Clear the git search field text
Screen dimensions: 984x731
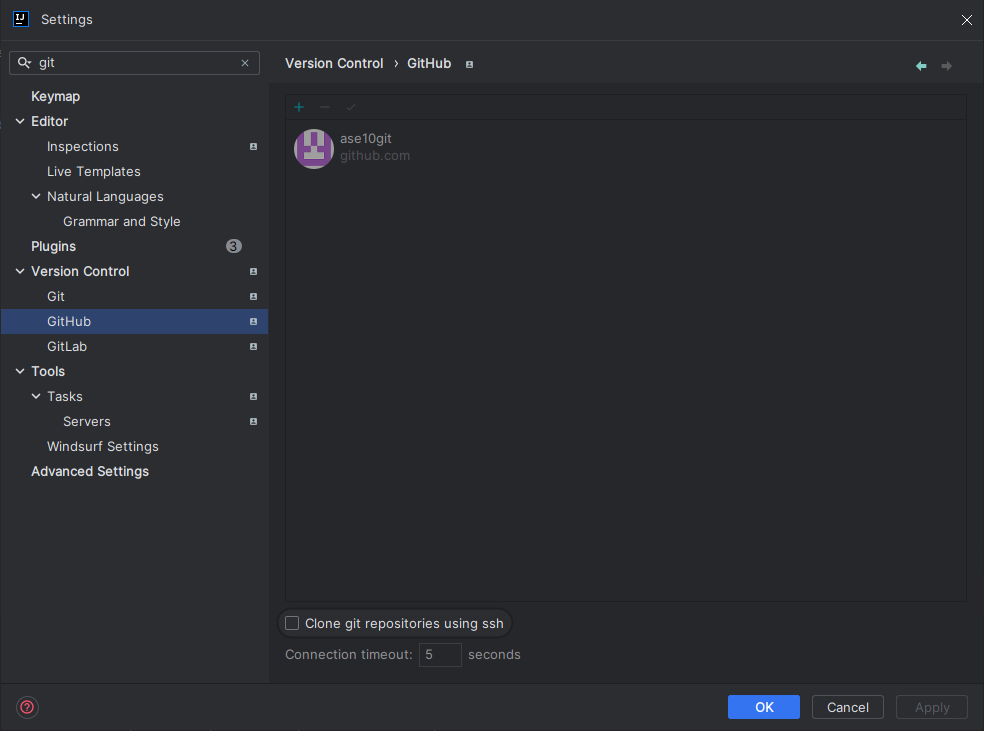(x=245, y=63)
